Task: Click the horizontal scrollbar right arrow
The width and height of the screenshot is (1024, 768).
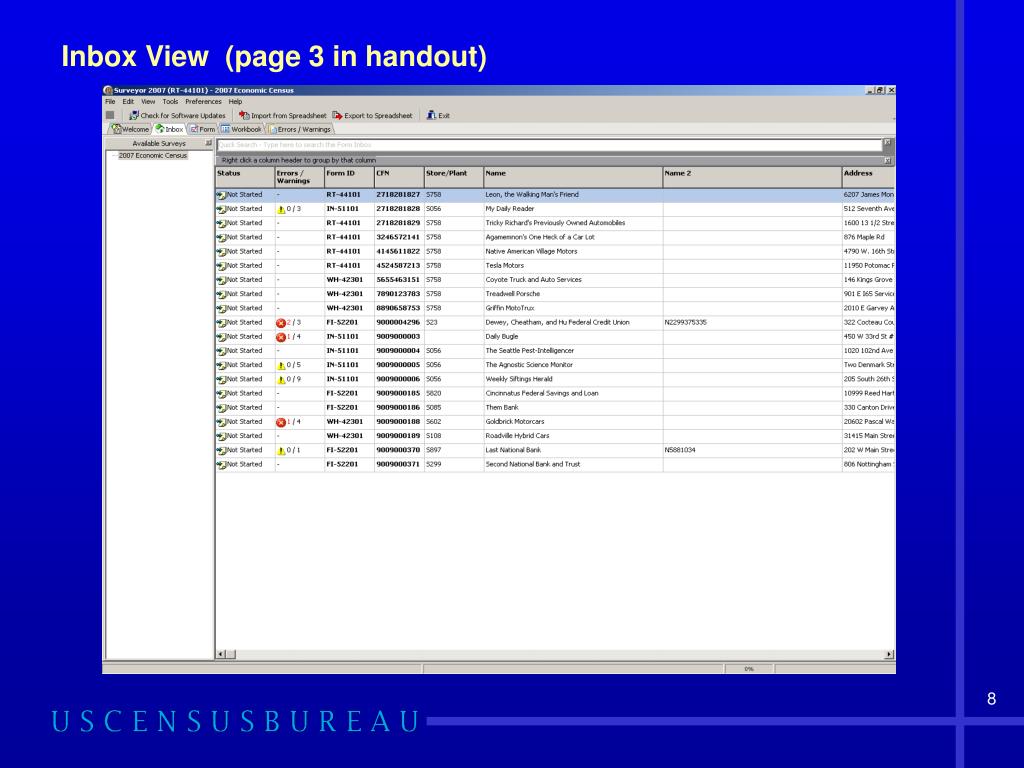Action: 889,654
